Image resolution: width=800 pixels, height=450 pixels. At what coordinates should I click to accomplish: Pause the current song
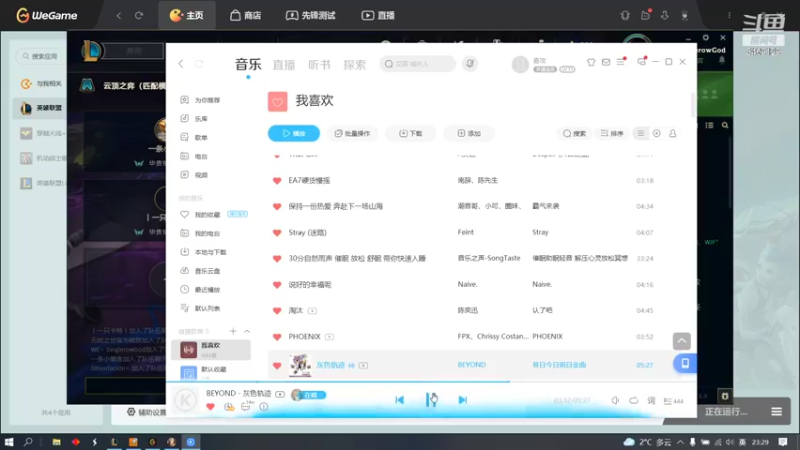431,400
